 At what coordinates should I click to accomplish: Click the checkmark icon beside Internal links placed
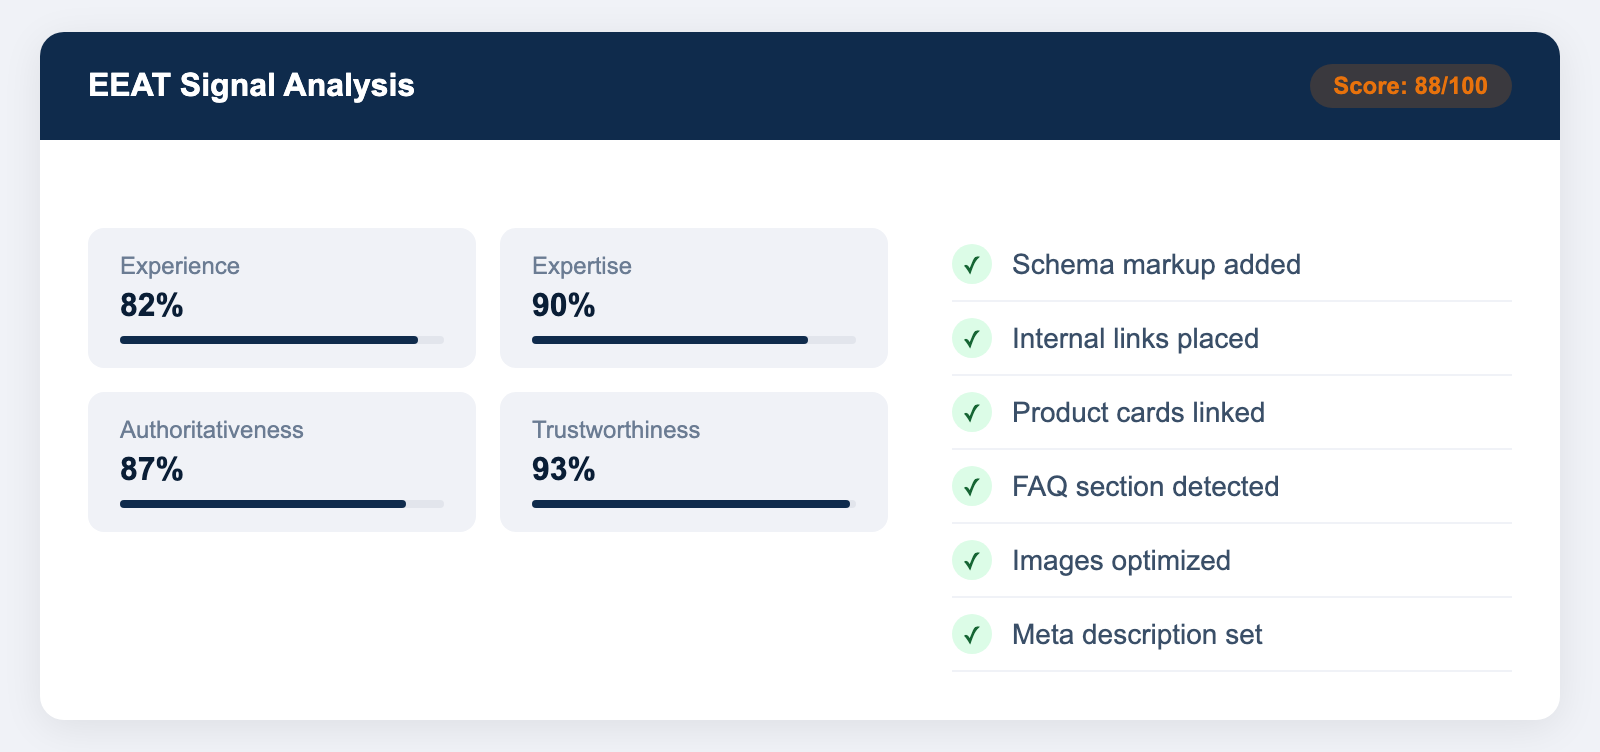[x=972, y=338]
